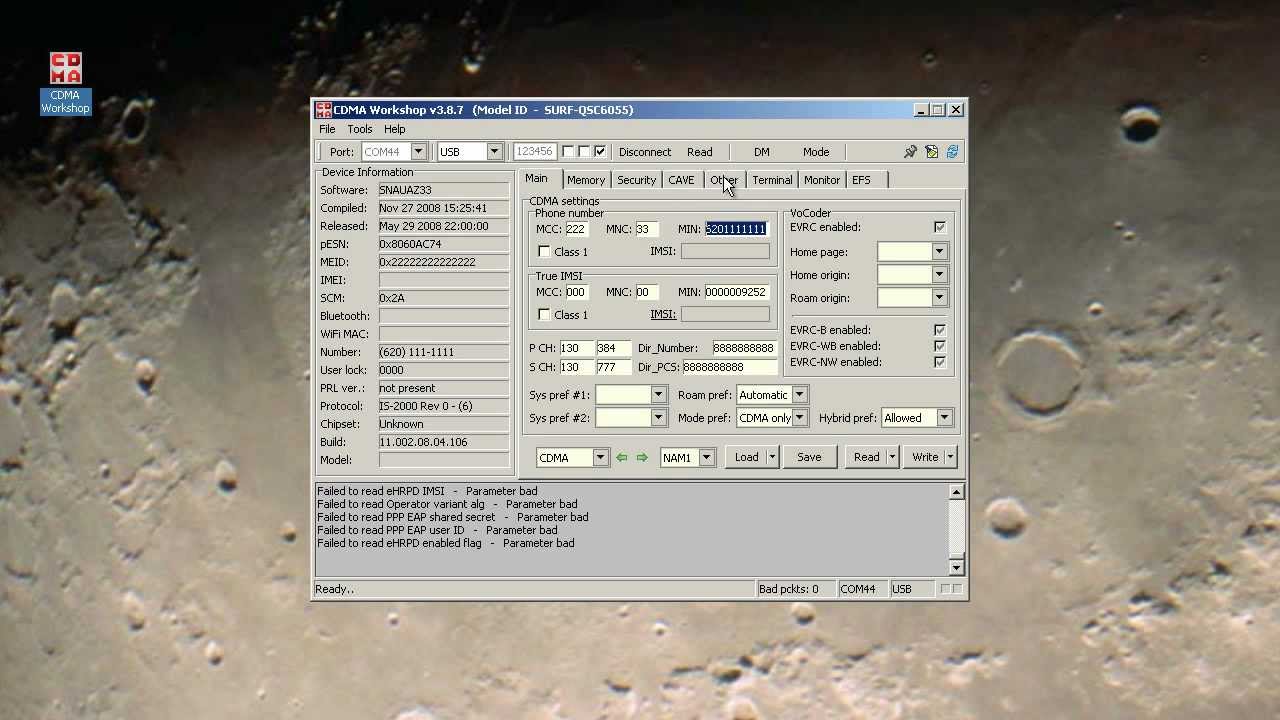The width and height of the screenshot is (1280, 720).
Task: Switch to the Monitor tab
Action: (x=822, y=180)
